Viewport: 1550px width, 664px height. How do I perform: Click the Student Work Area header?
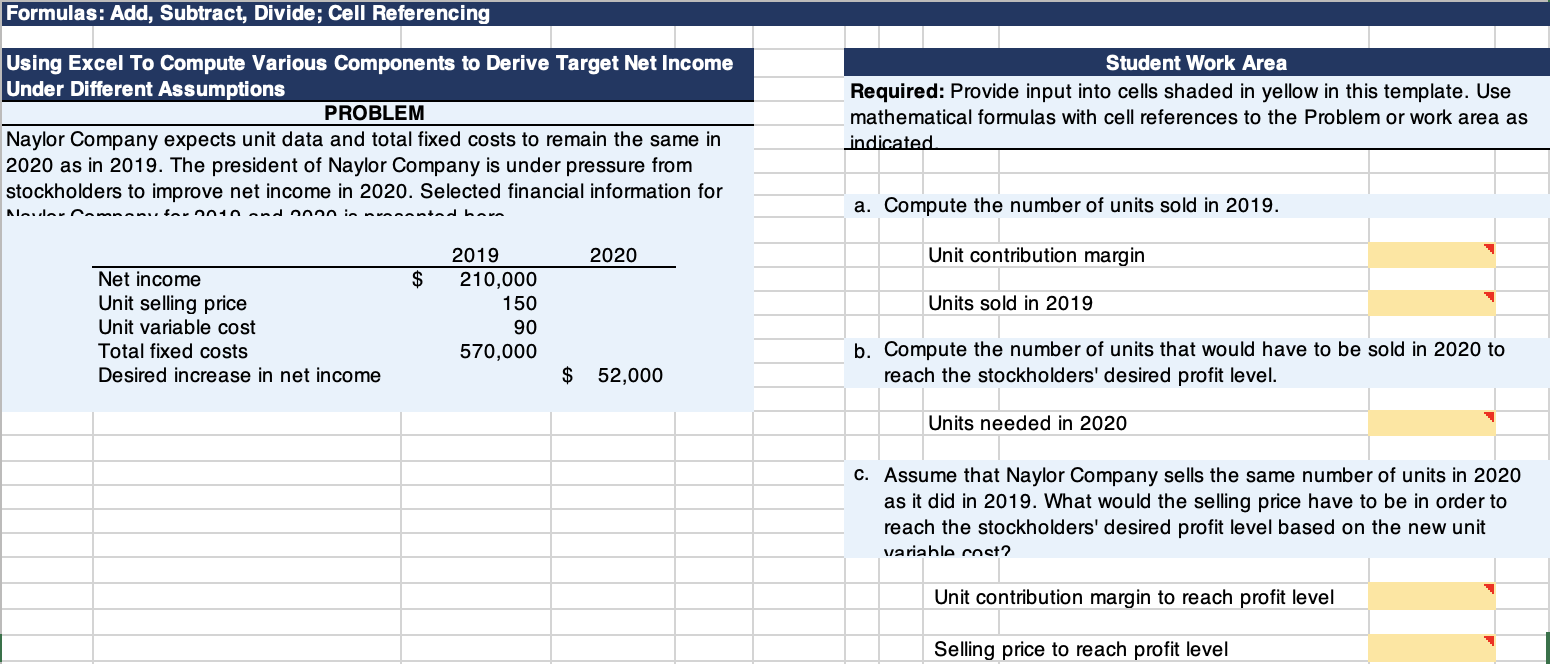(x=1196, y=62)
